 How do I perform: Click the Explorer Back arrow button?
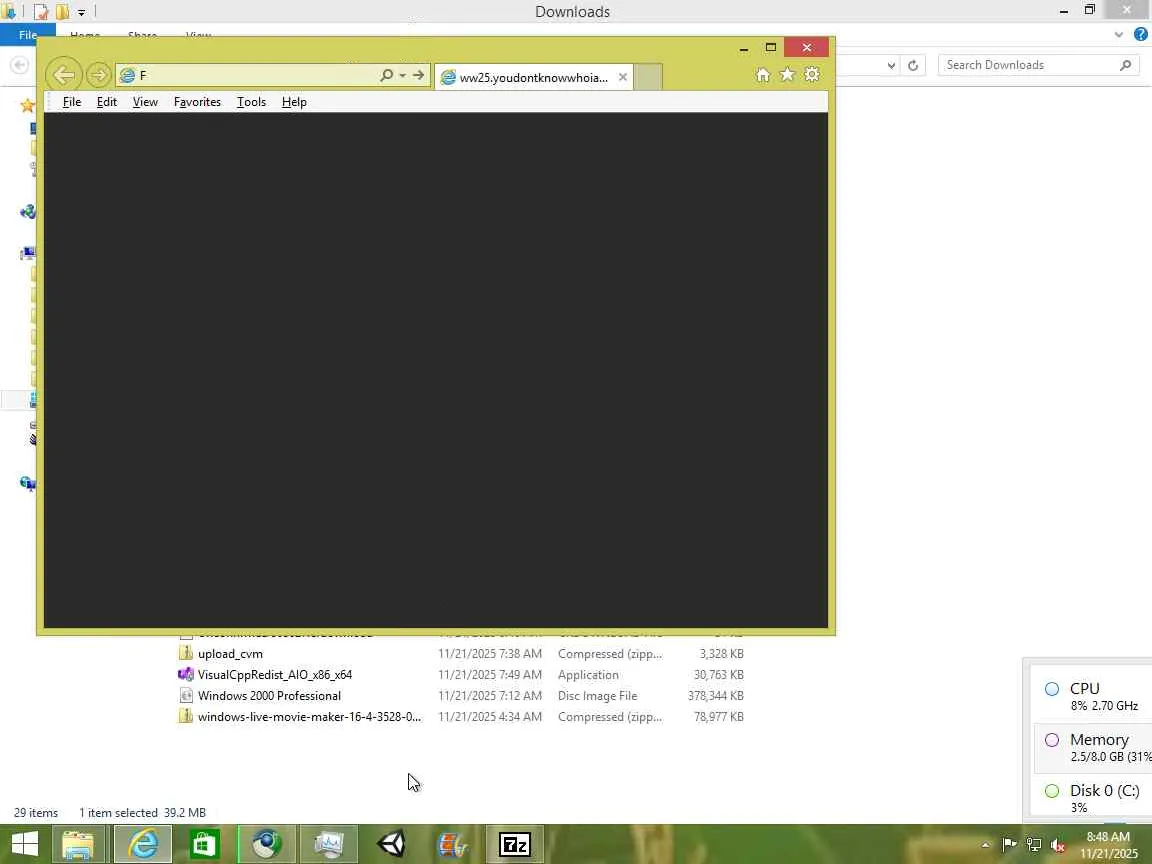(x=20, y=65)
